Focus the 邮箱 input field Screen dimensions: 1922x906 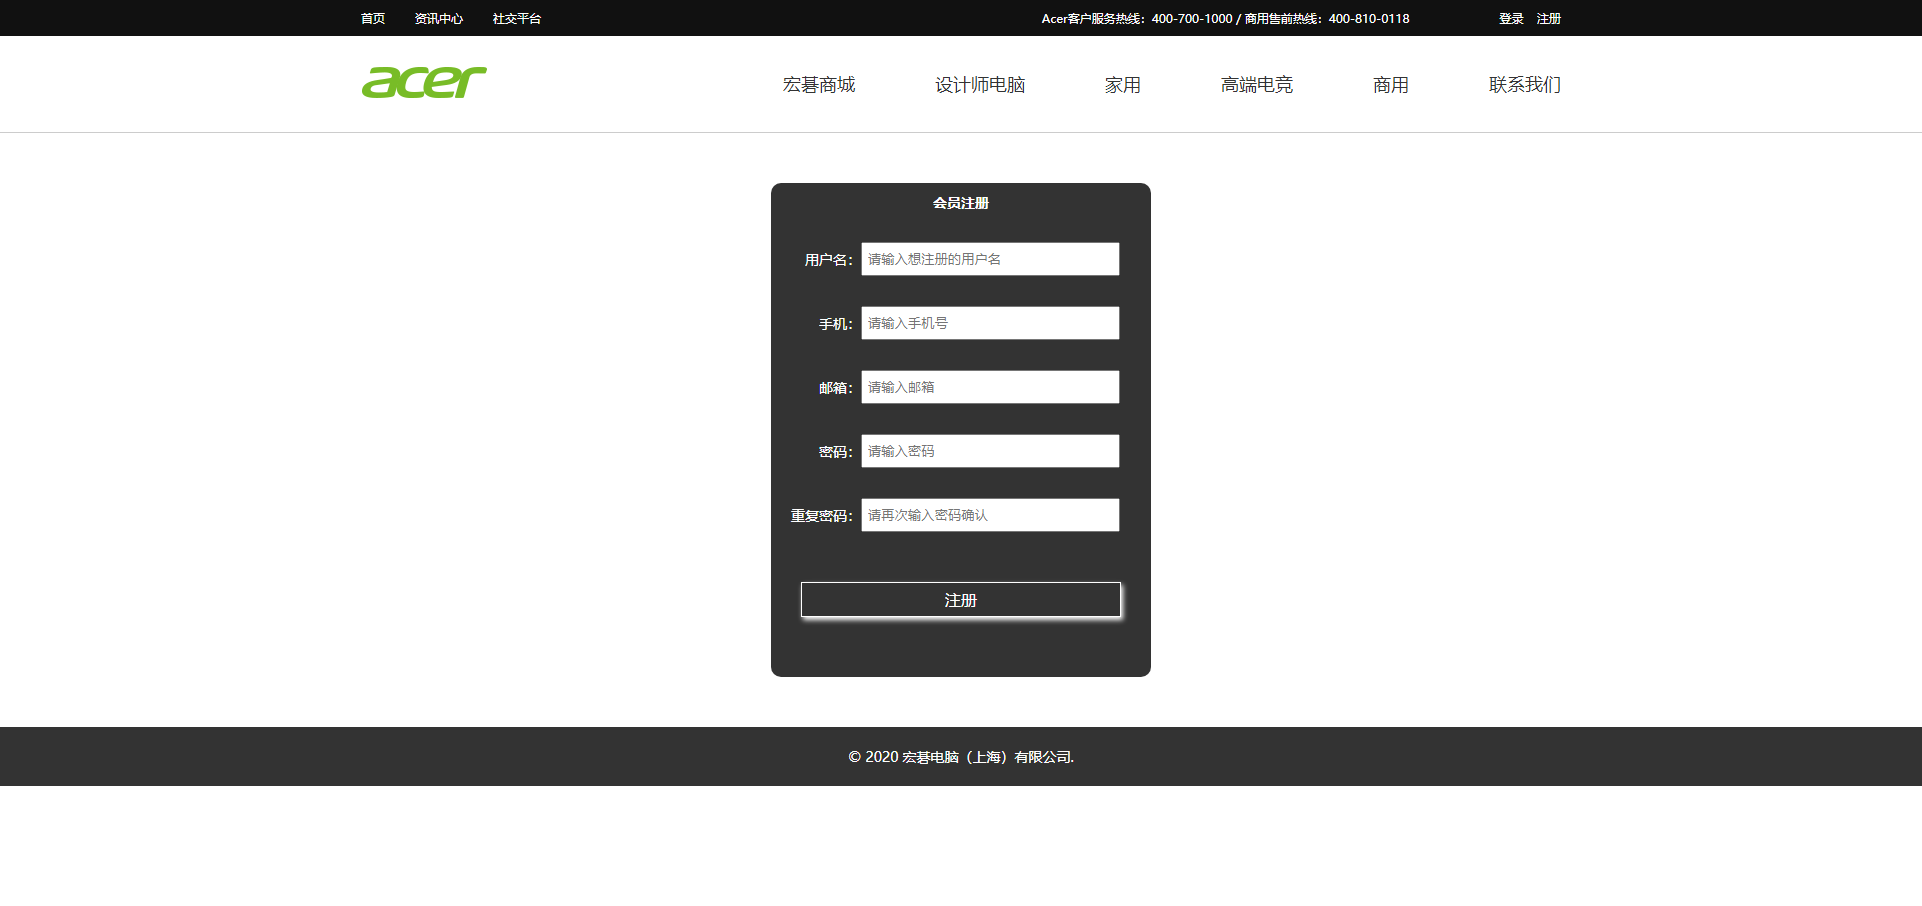click(990, 387)
